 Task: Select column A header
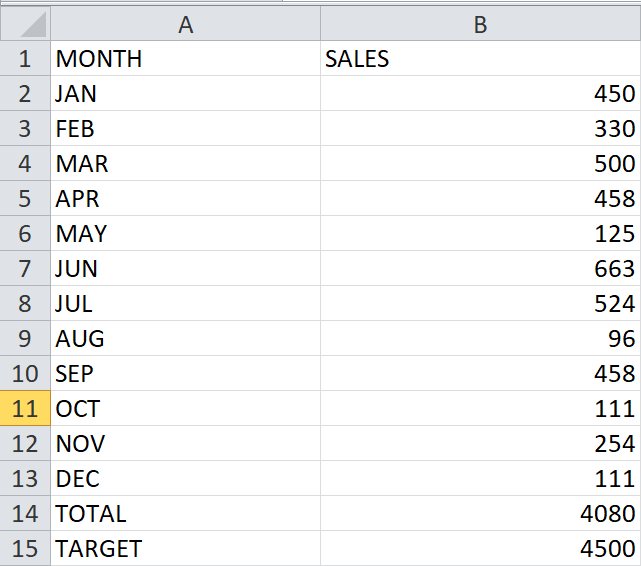coord(185,24)
